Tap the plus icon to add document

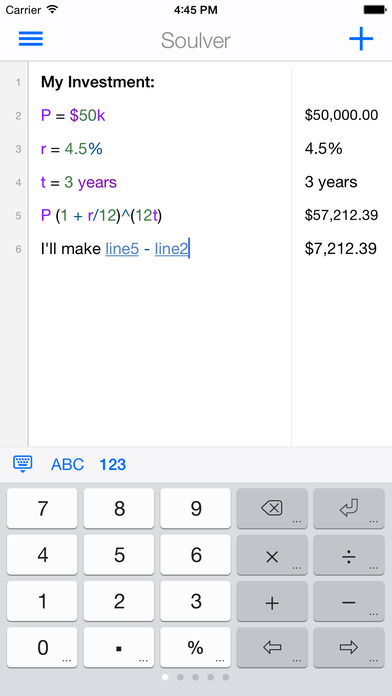(361, 39)
